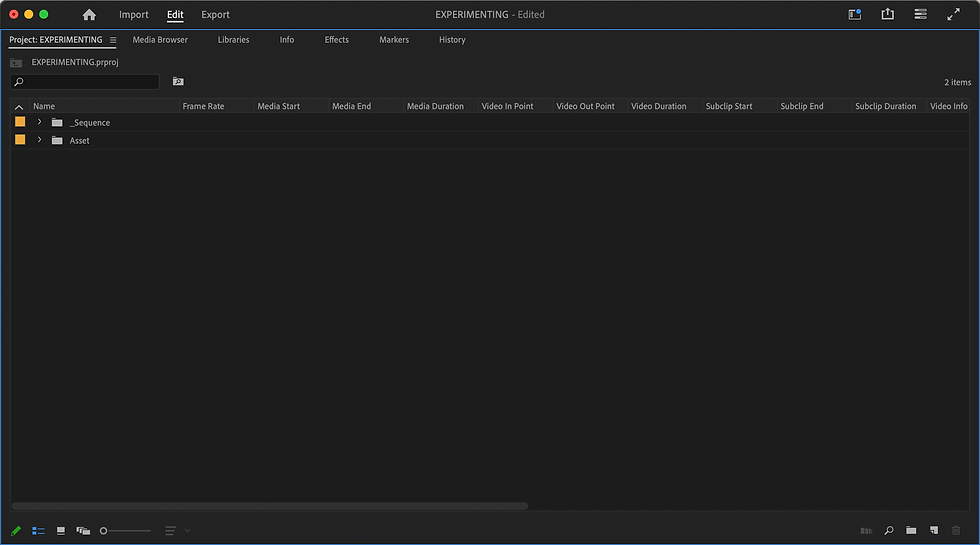This screenshot has width=980, height=545.
Task: Sort by the Video In Point column
Action: [x=508, y=106]
